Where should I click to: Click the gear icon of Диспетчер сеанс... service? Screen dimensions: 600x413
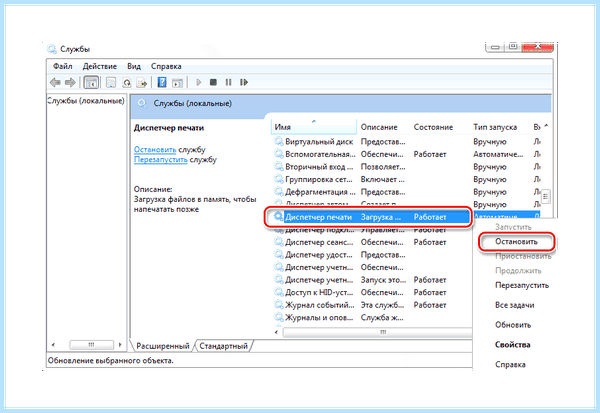point(279,242)
